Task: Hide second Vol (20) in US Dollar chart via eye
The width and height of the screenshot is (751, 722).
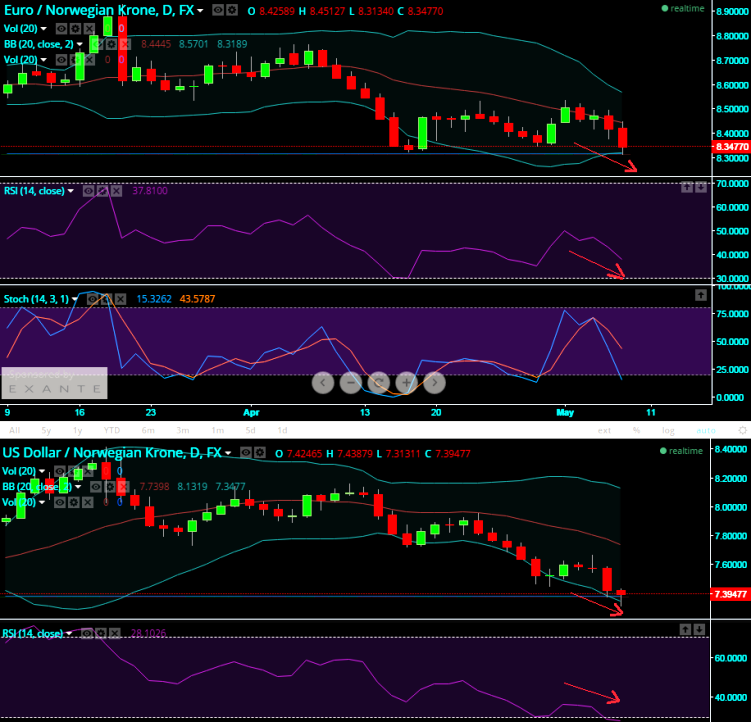Action: click(59, 502)
